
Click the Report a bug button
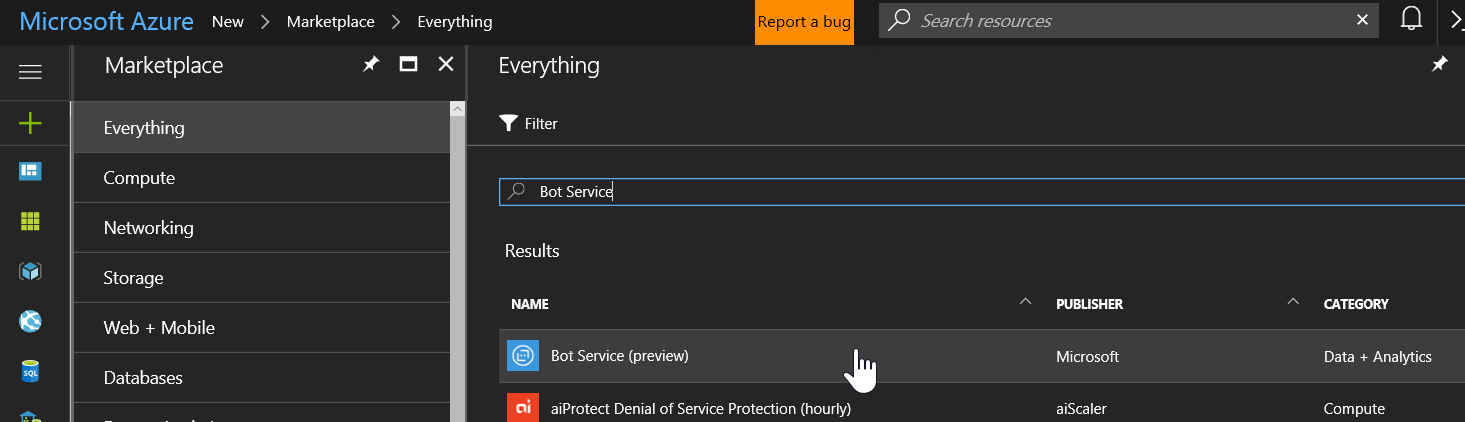coord(804,22)
